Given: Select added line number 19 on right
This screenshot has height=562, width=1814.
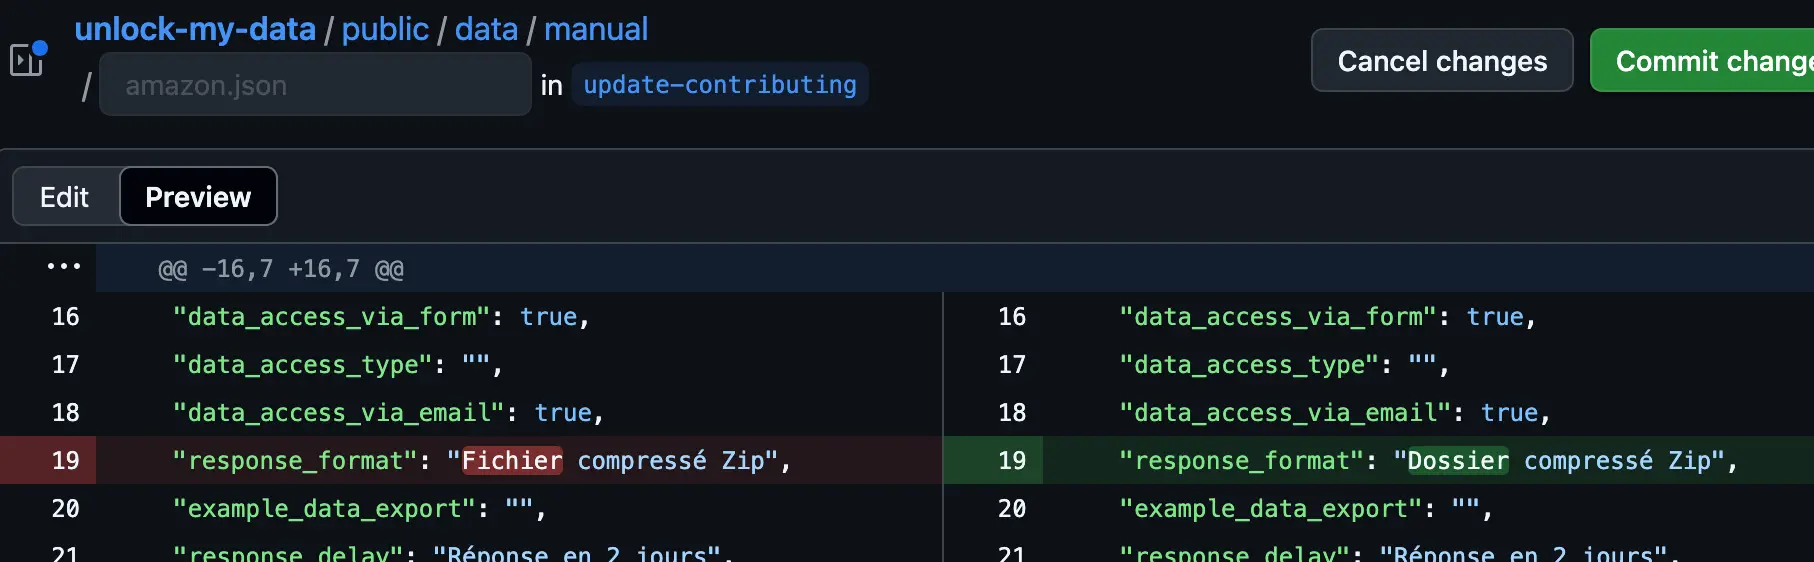Looking at the screenshot, I should tap(1011, 461).
